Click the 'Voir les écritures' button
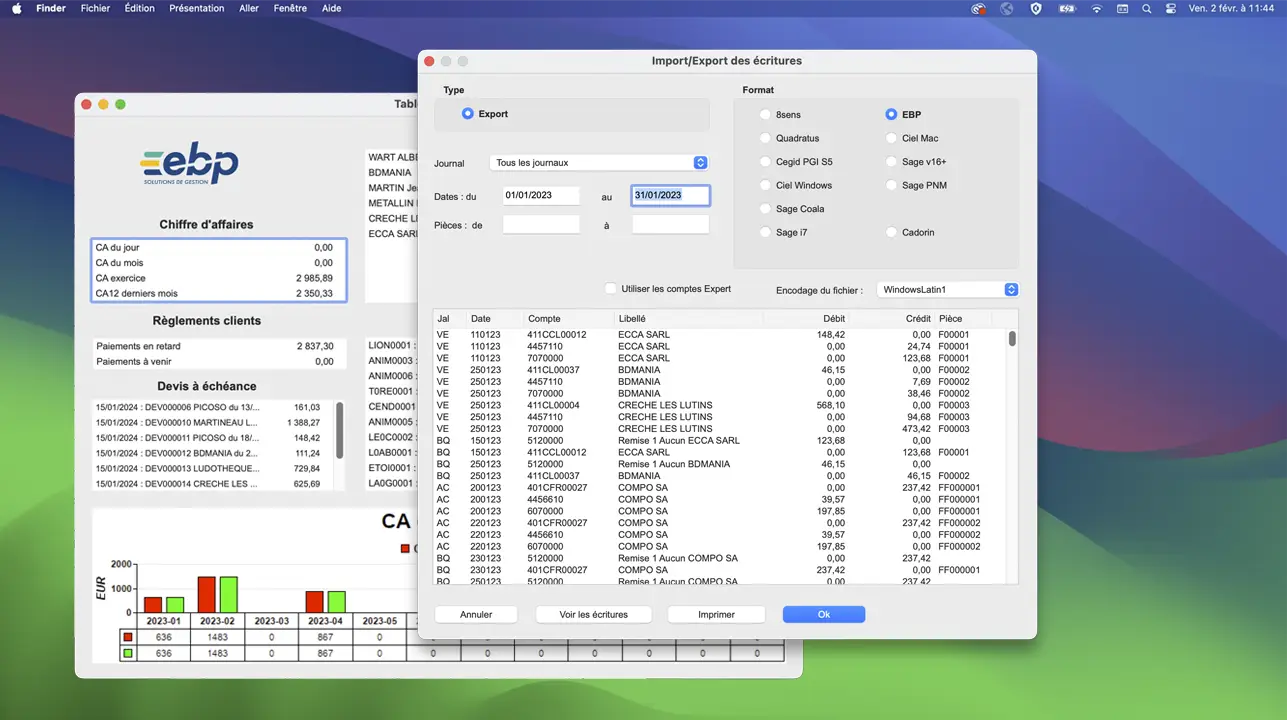This screenshot has width=1287, height=720. 594,615
